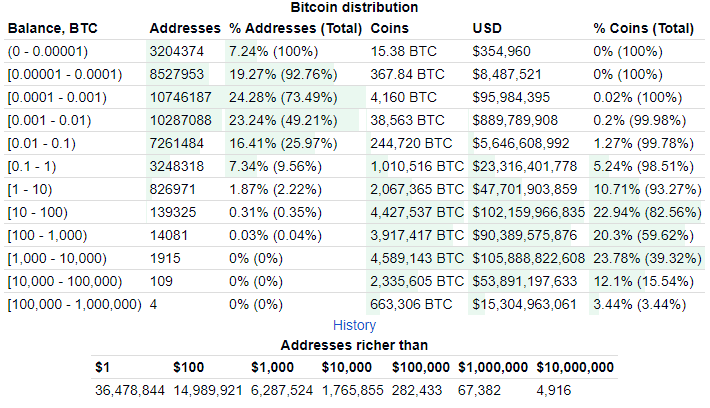Screen dimensions: 710x408
Task: Click the '24.28% (73.49%)' cell
Action: coord(283,97)
